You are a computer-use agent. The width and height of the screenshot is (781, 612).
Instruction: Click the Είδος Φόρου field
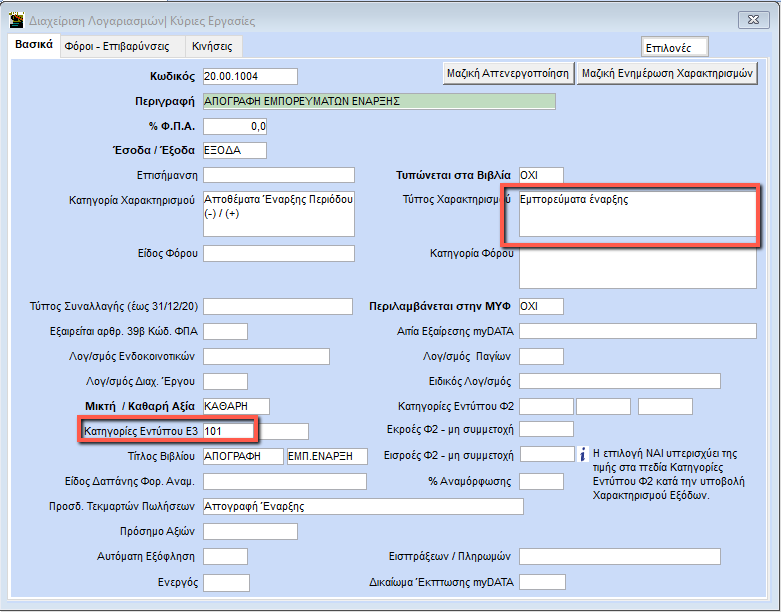tap(278, 253)
